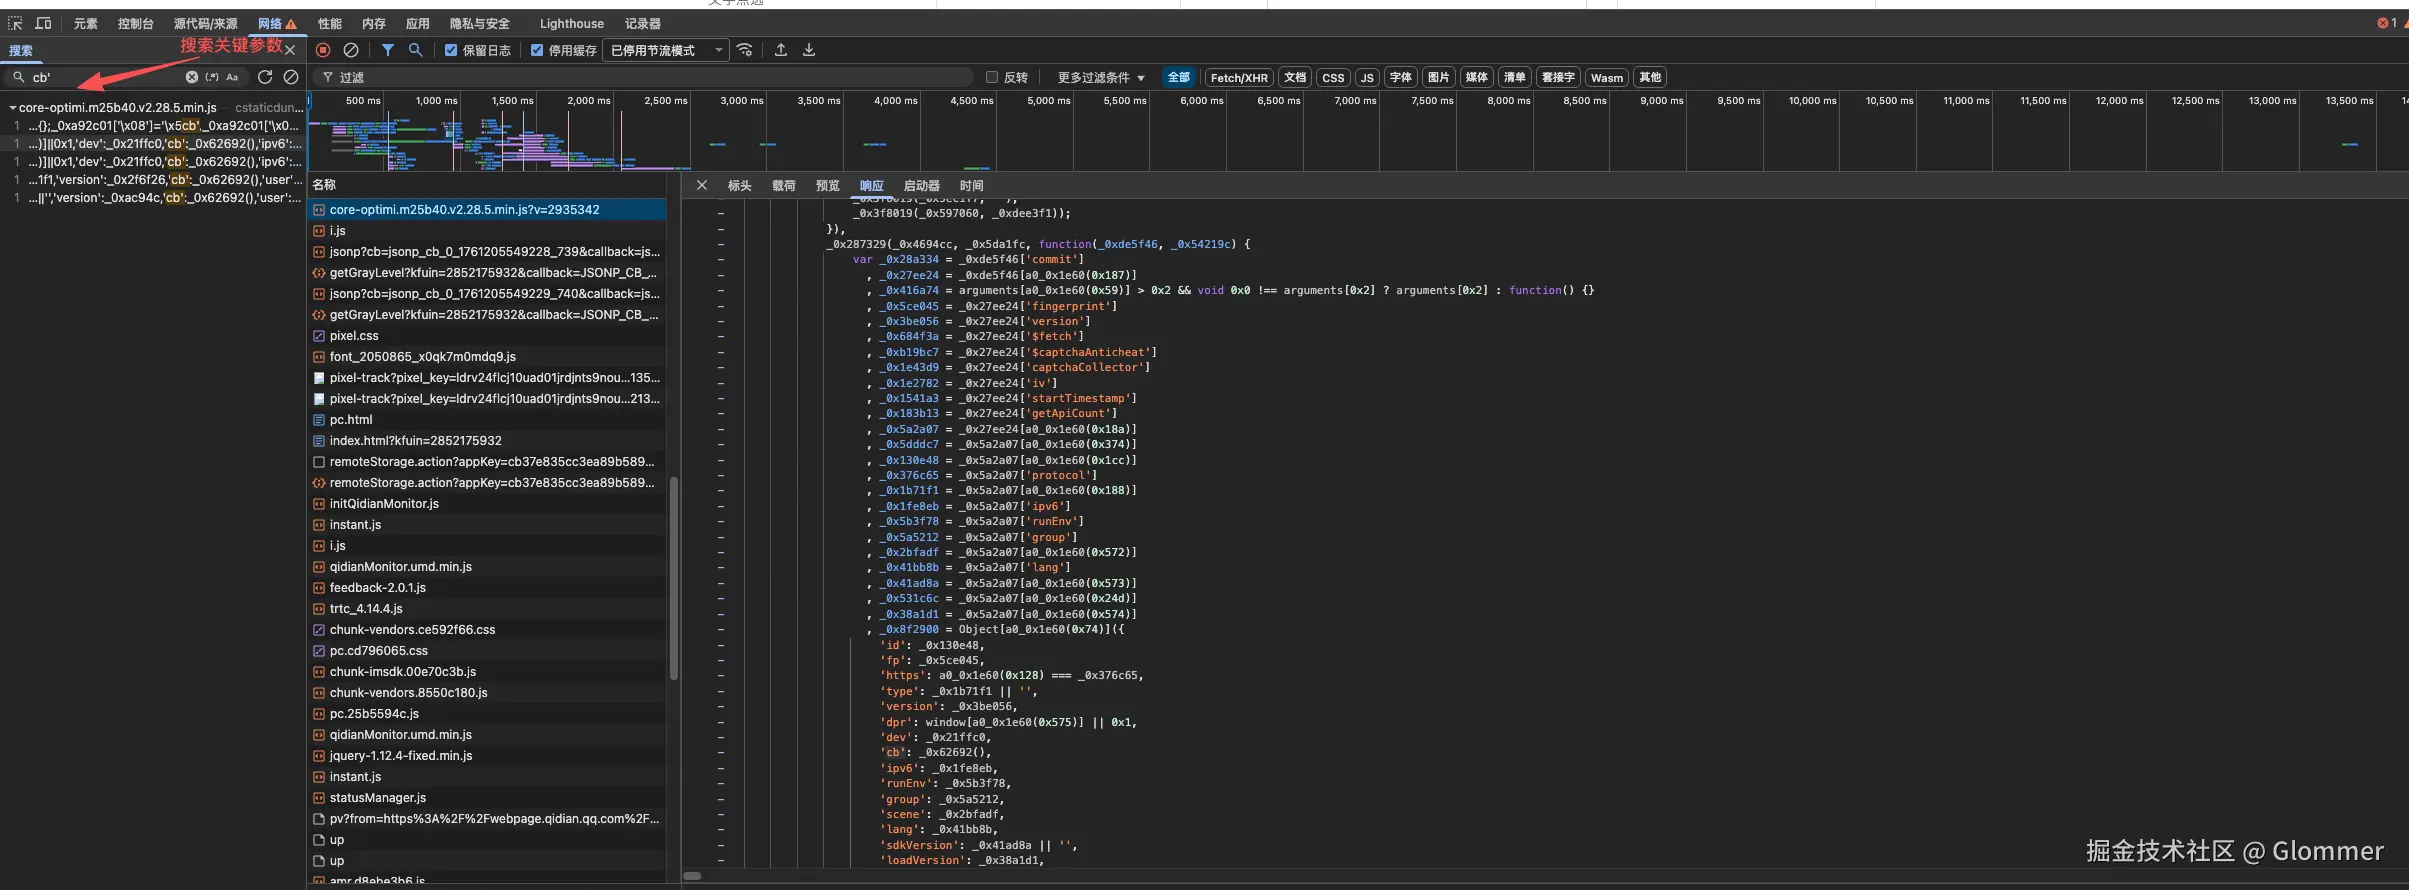Open the 标头 headers tab
Screen dimensions: 2409x890
coord(739,185)
